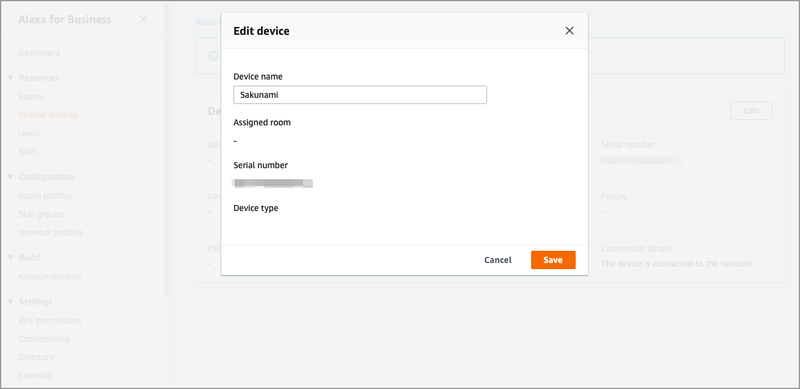Save the device changes
This screenshot has width=800, height=389.
[x=553, y=260]
